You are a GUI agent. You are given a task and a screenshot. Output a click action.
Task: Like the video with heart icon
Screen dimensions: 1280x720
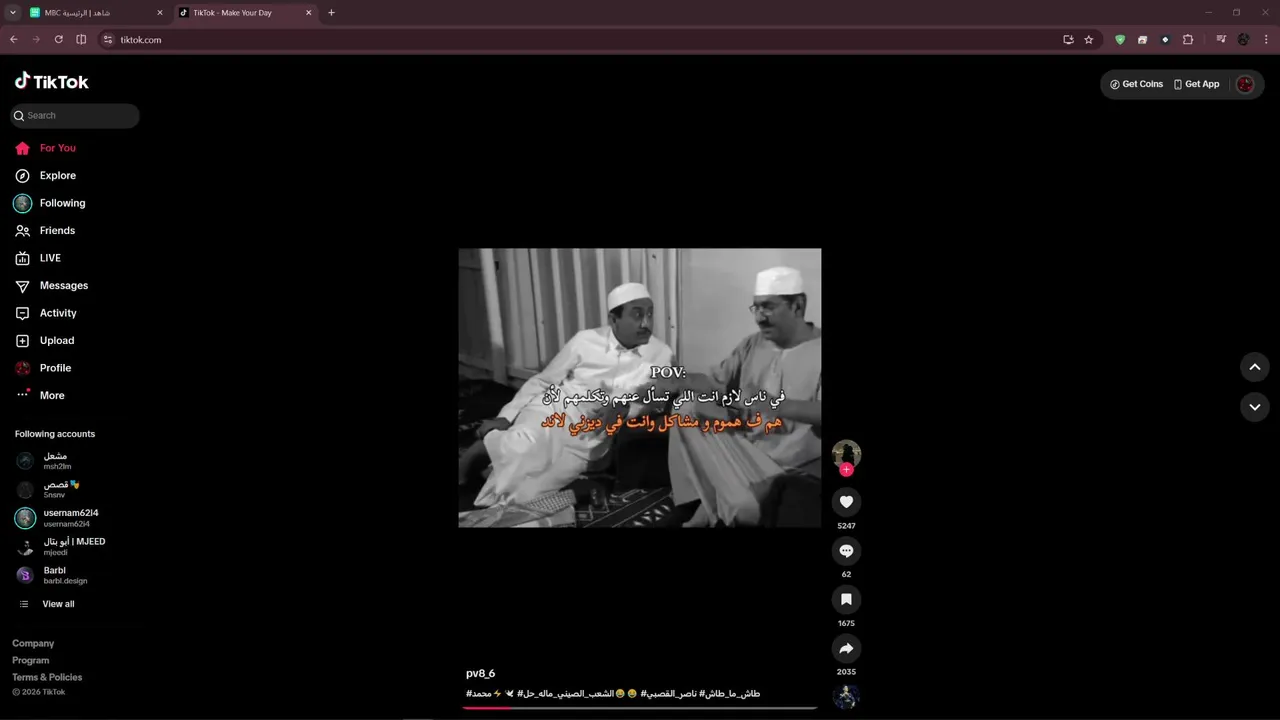click(846, 502)
